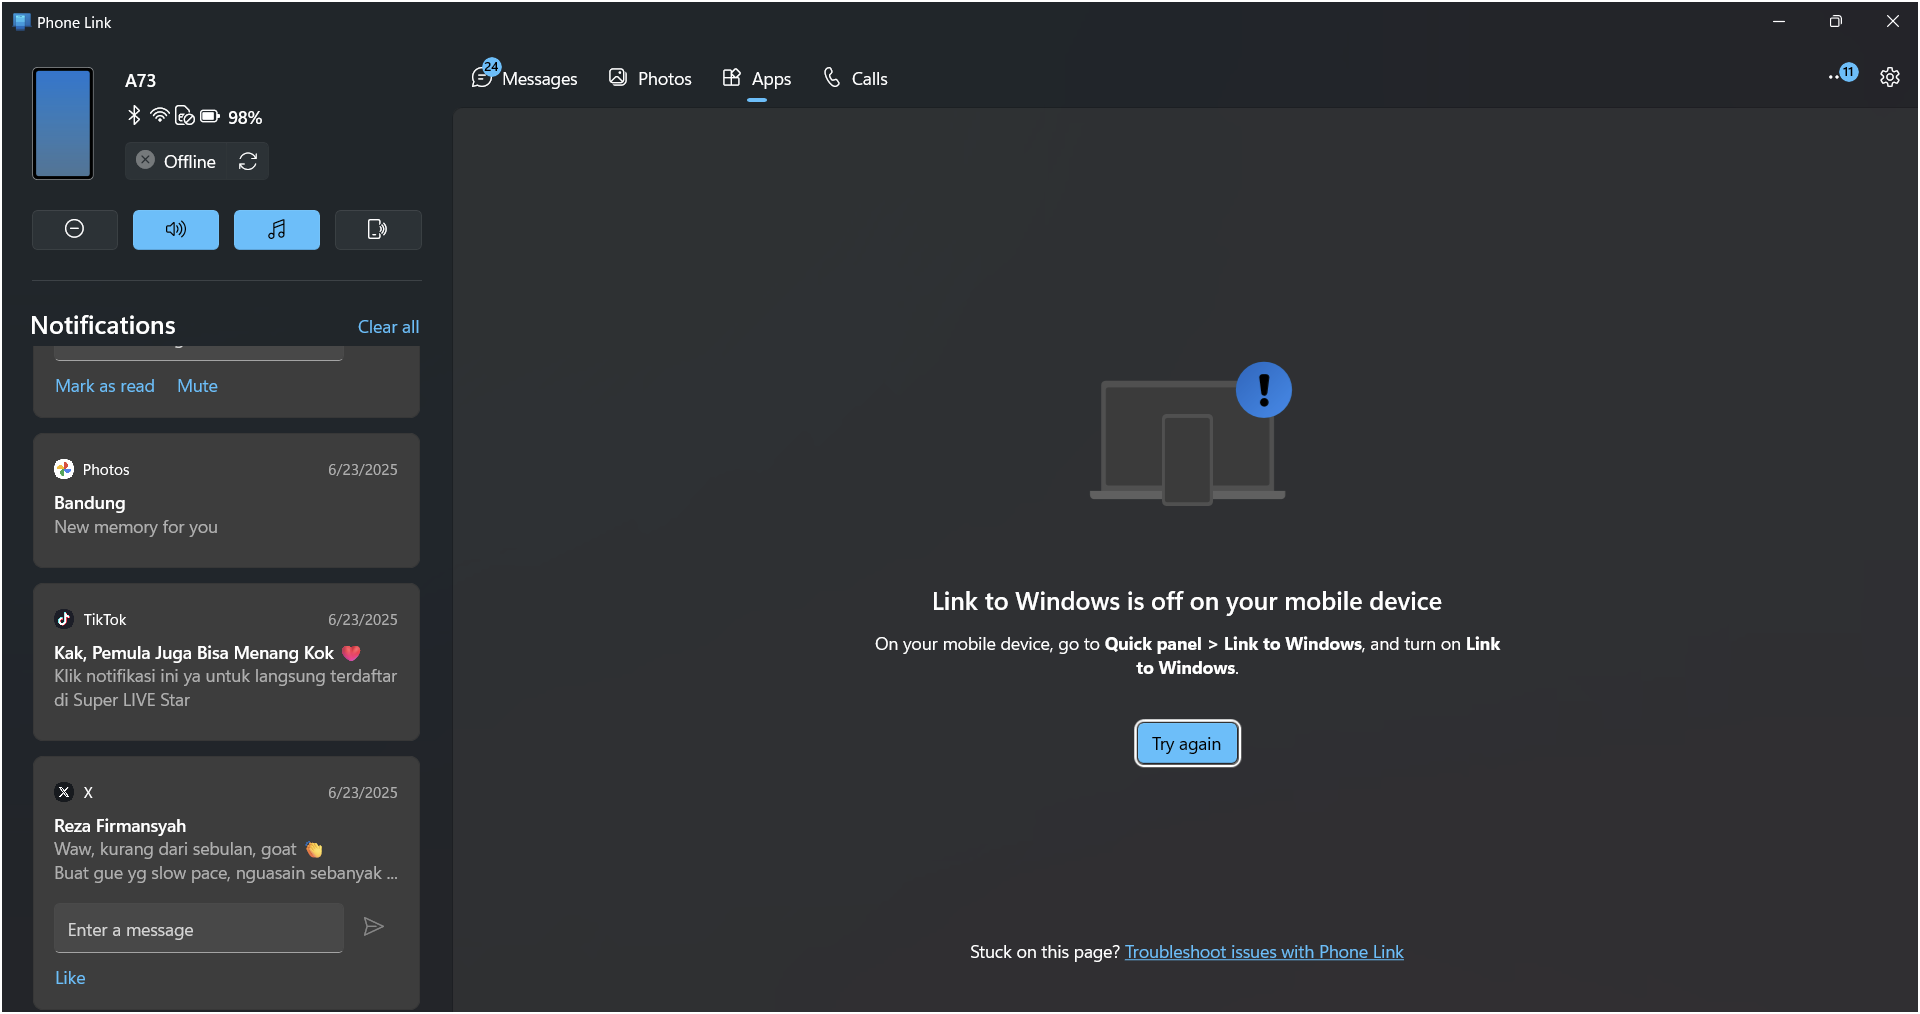The height and width of the screenshot is (1014, 1920).
Task: Open the Photos Bandung memory notification
Action: coord(226,500)
